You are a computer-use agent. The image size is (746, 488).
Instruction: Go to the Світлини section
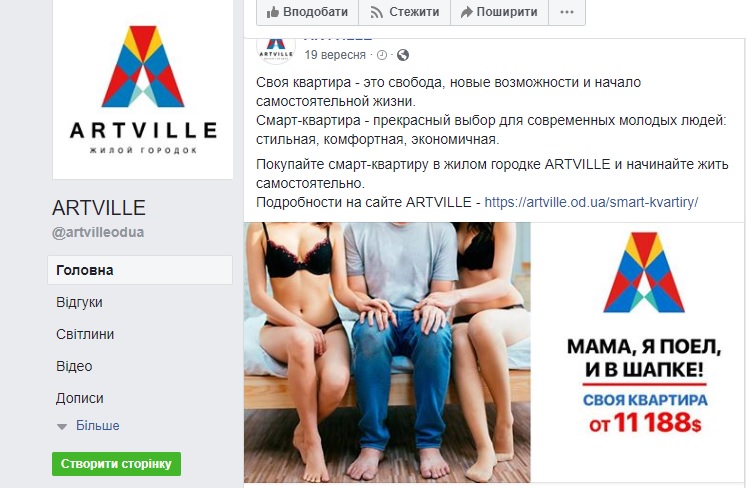pyautogui.click(x=85, y=334)
